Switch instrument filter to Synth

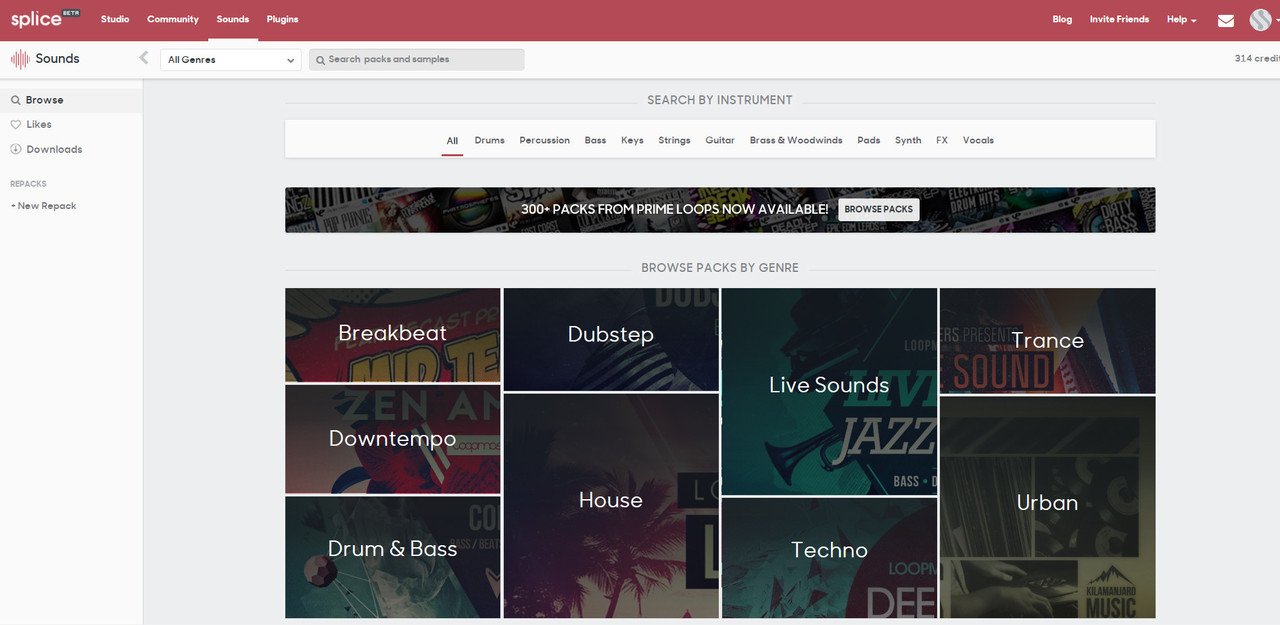click(x=907, y=140)
